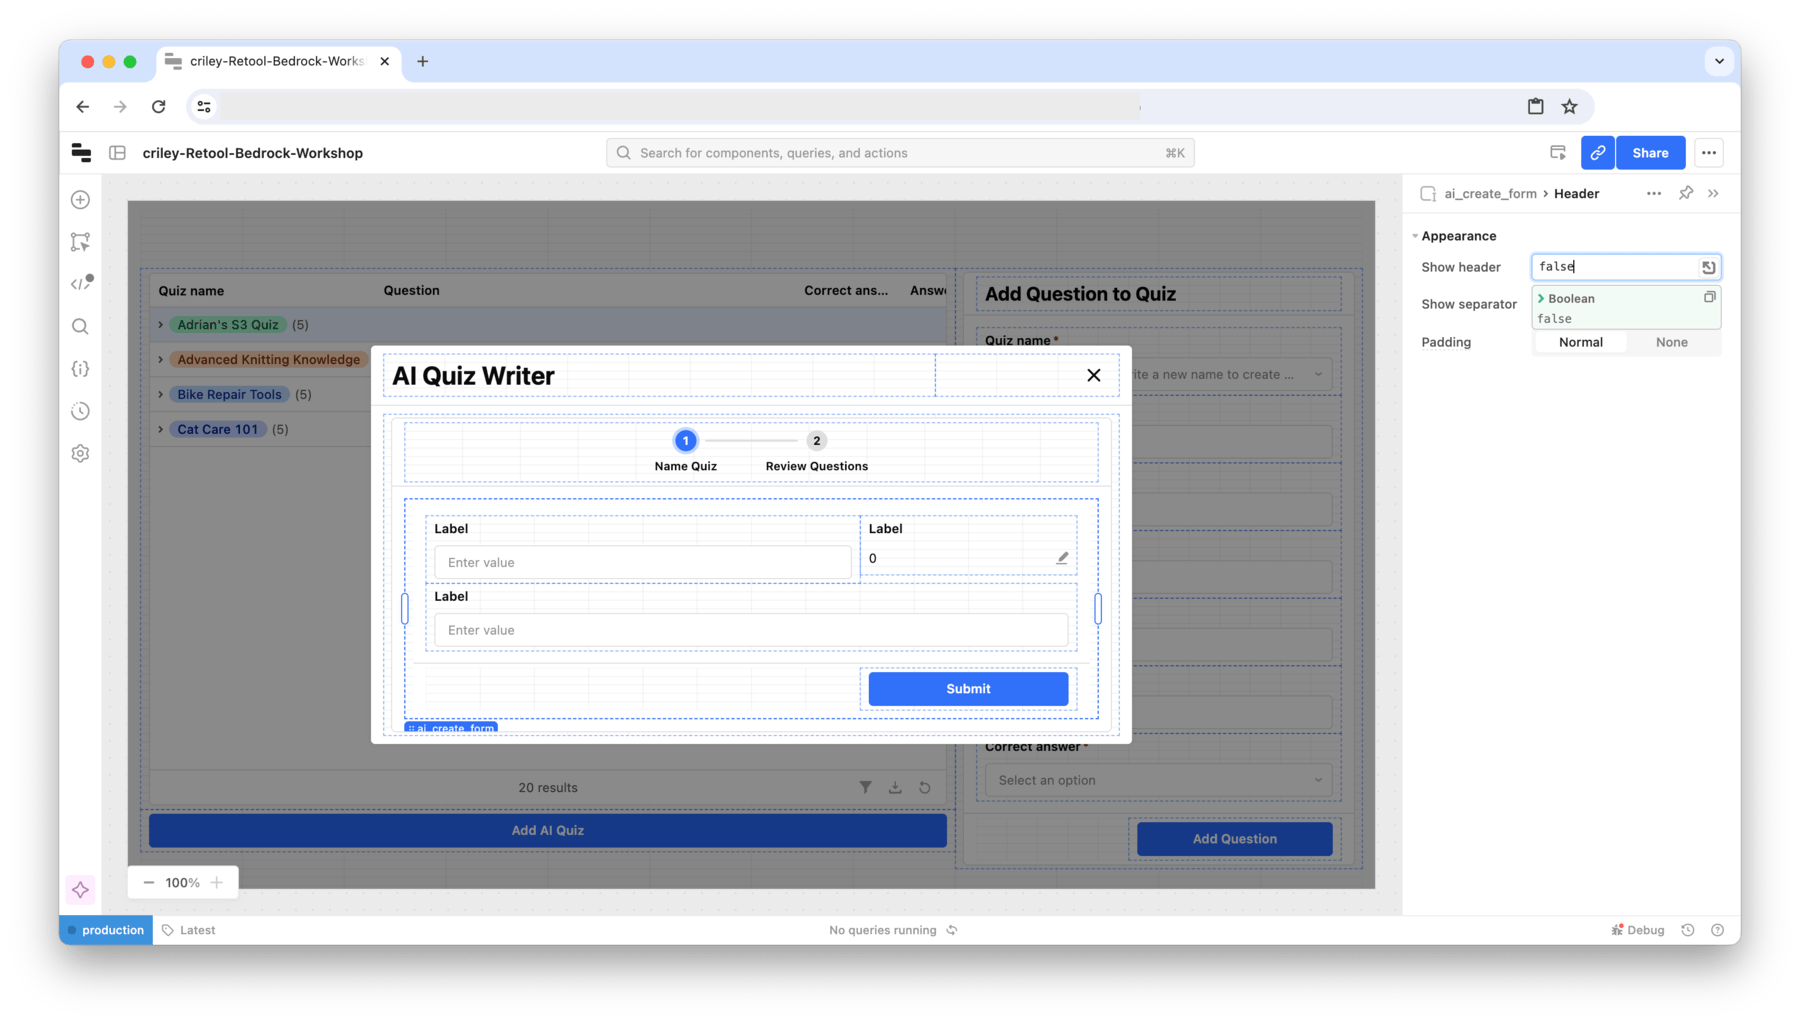Reload the browser page

click(159, 107)
